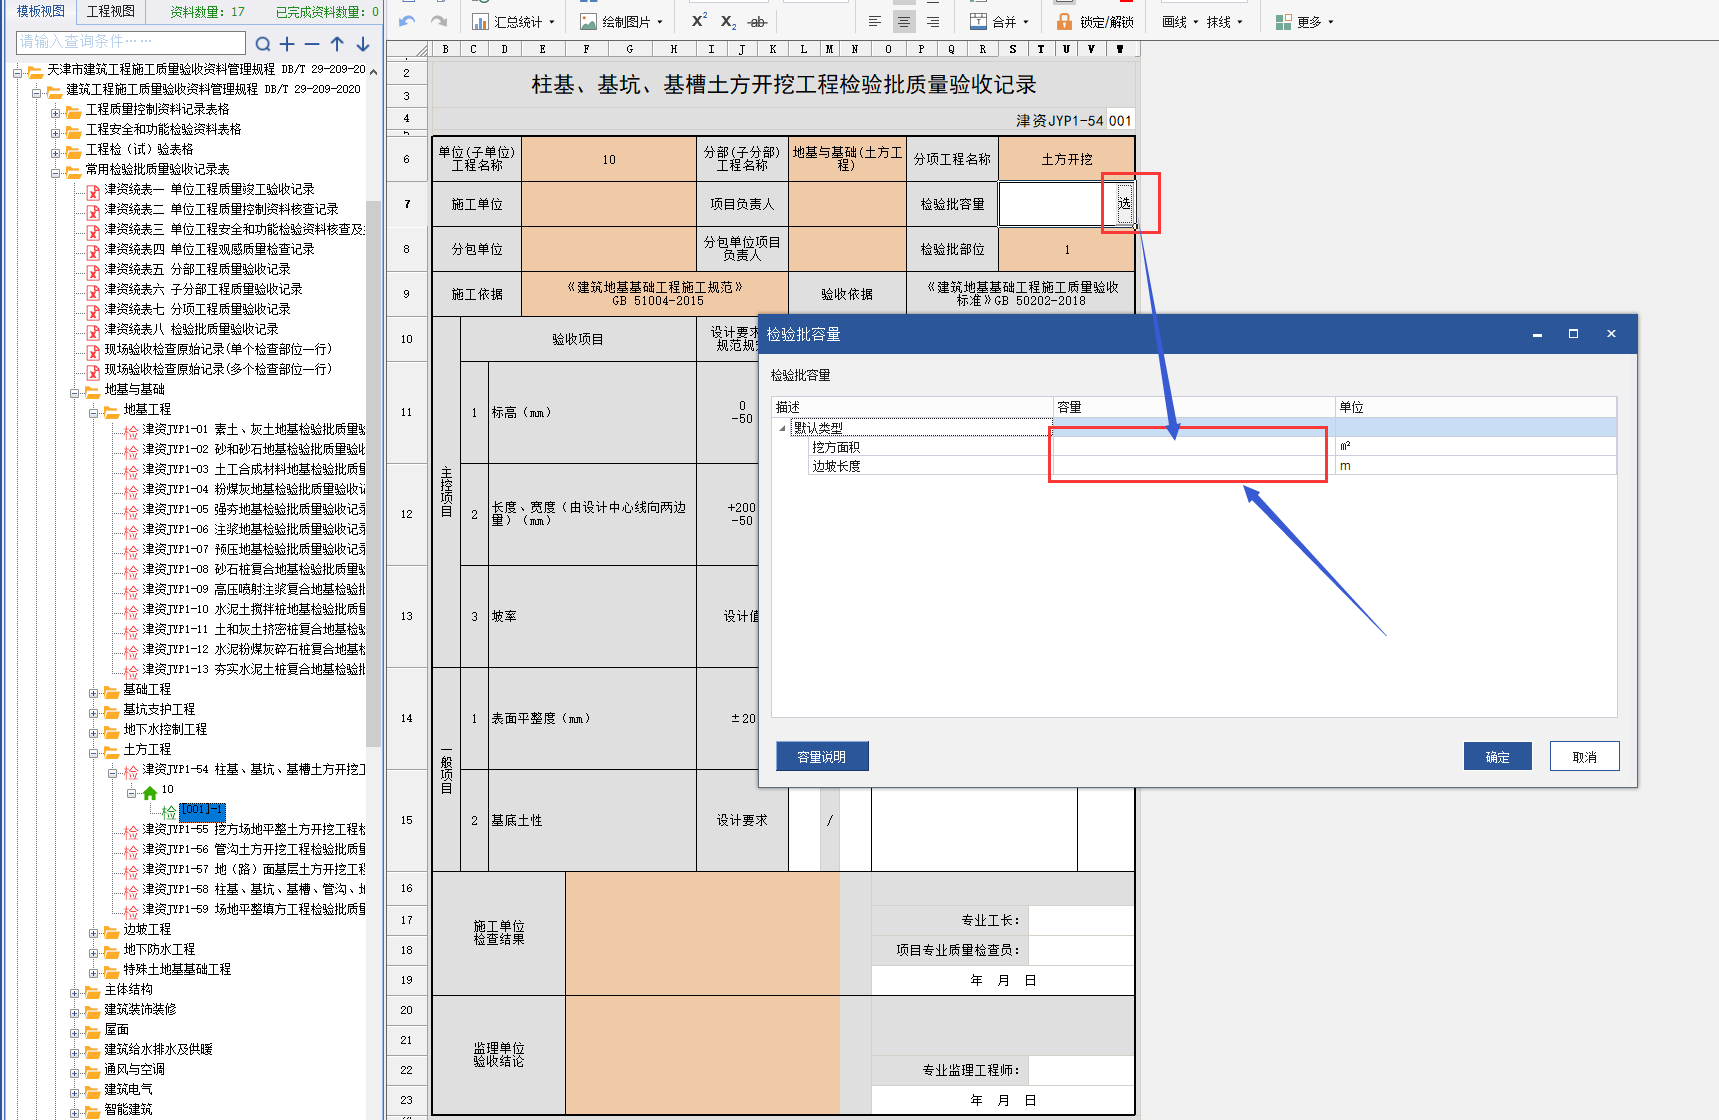Image resolution: width=1719 pixels, height=1120 pixels.
Task: Maximize the 检验批容量 dialog
Action: point(1573,334)
